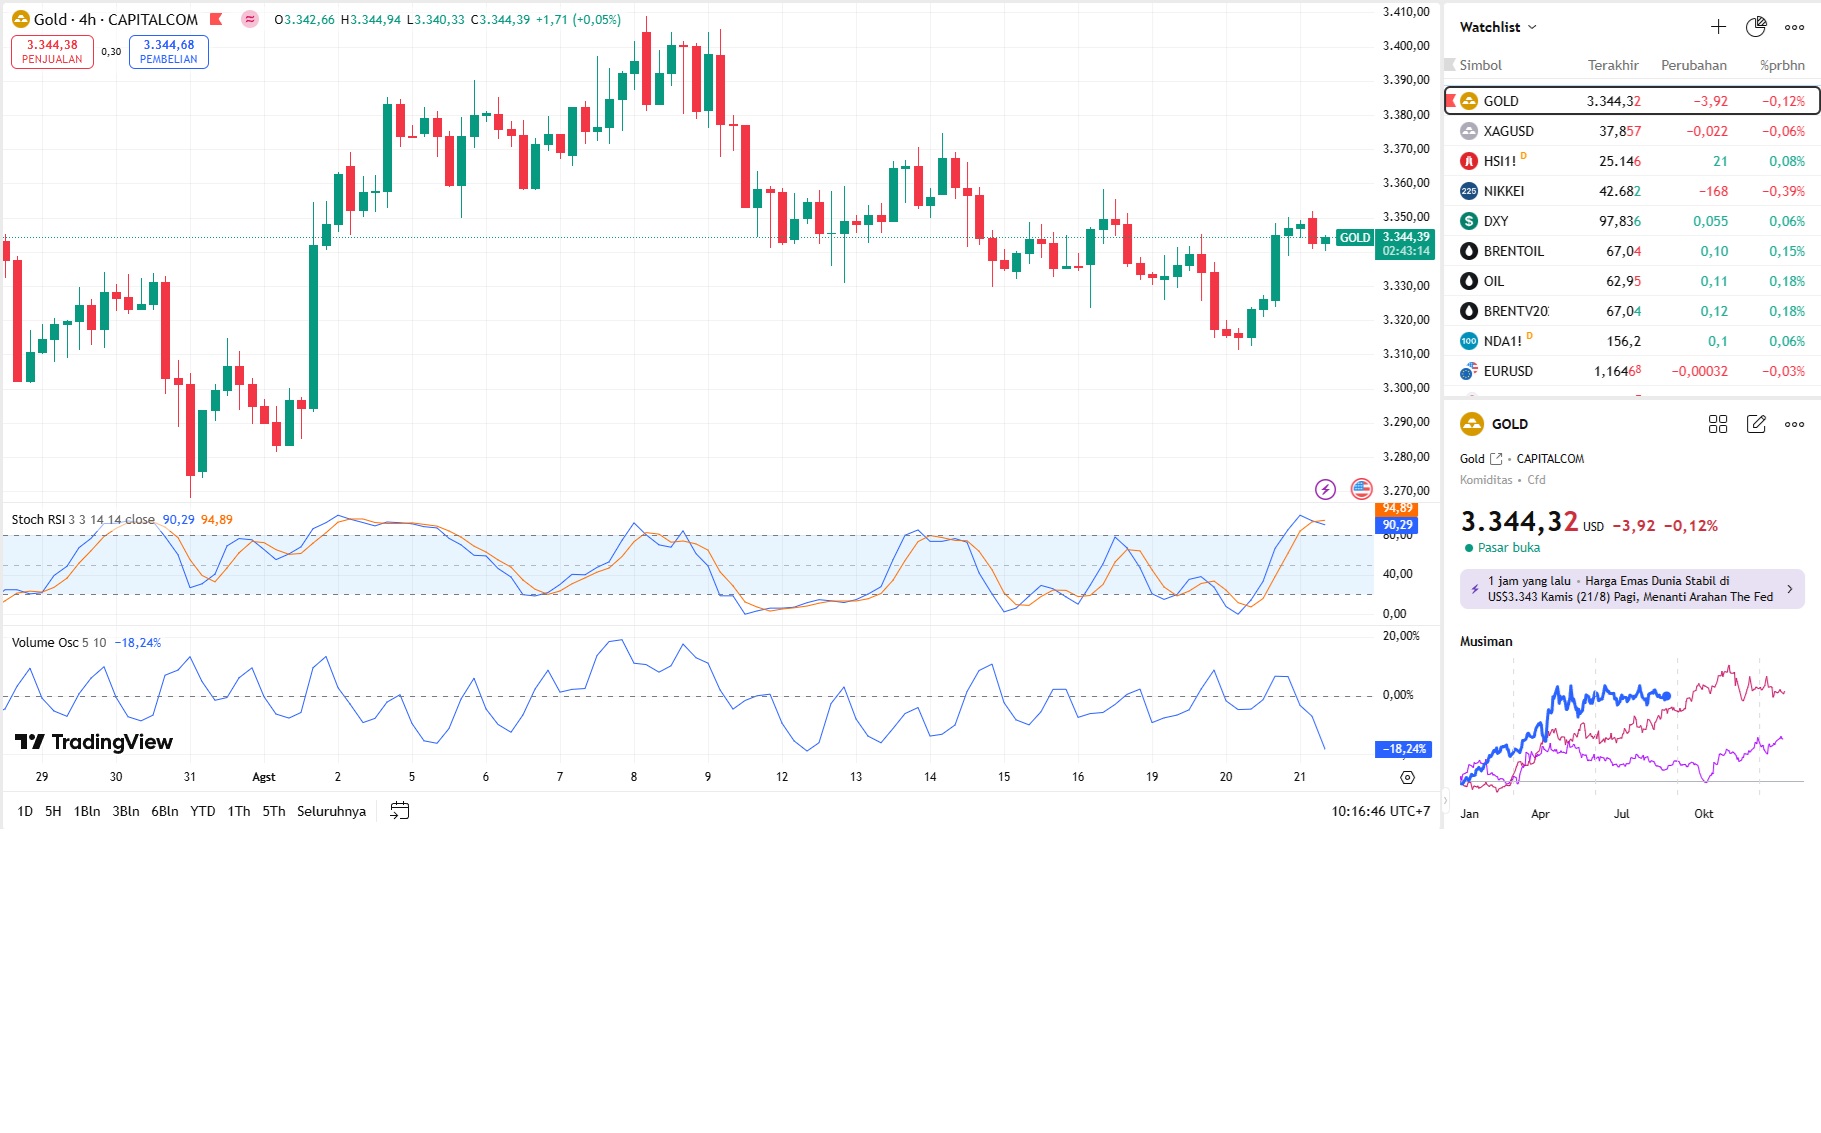Click the lightning bolt icon on chart
1821x1133 pixels.
click(1325, 489)
